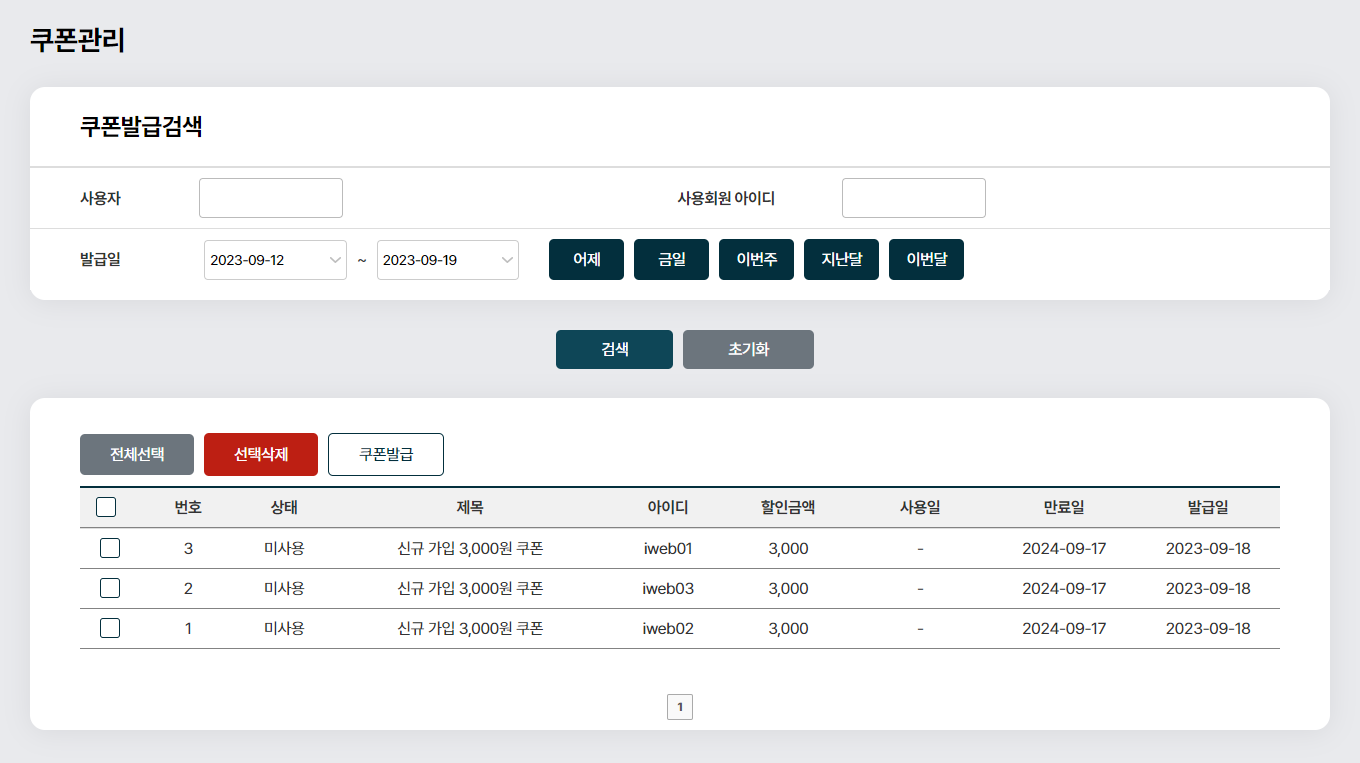Viewport: 1360px width, 763px height.
Task: Click the iweb01 ID cell
Action: 668,548
